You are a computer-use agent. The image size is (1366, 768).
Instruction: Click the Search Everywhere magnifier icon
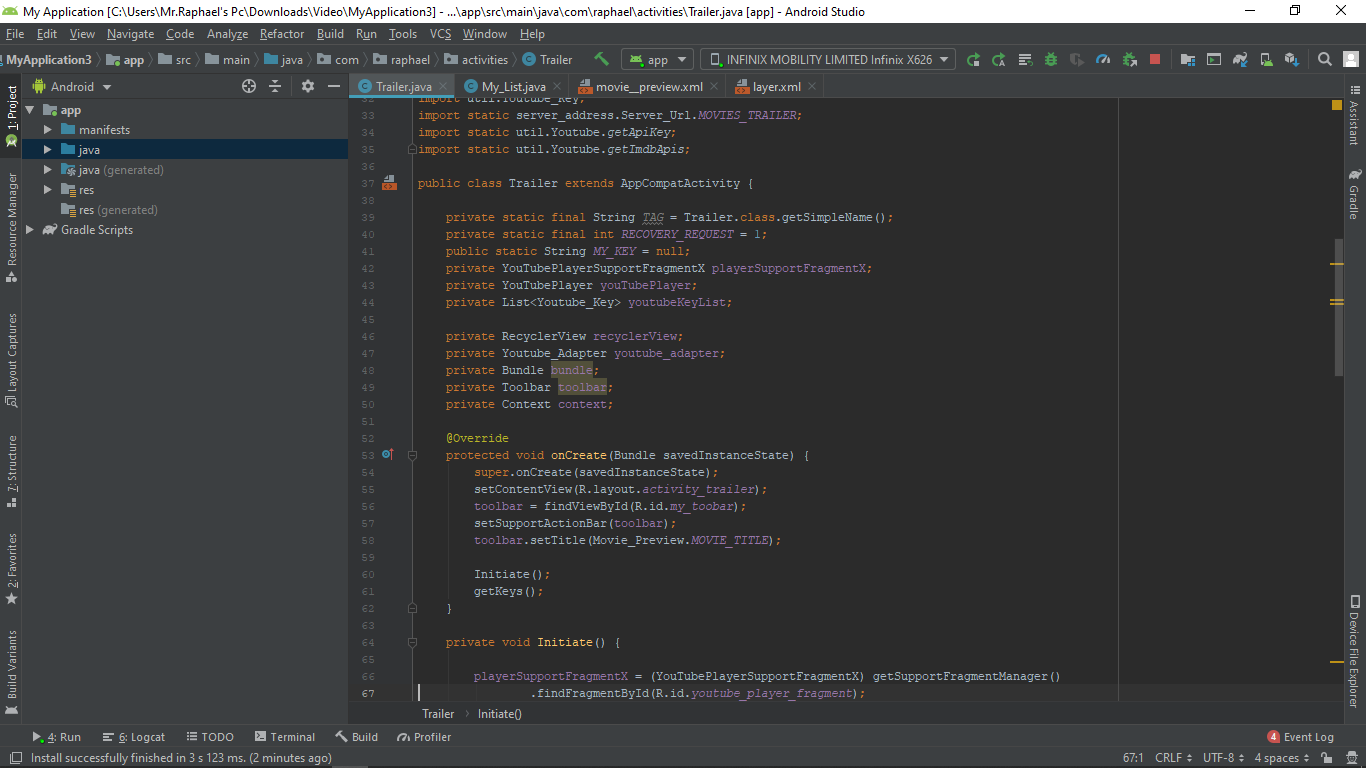(1325, 60)
